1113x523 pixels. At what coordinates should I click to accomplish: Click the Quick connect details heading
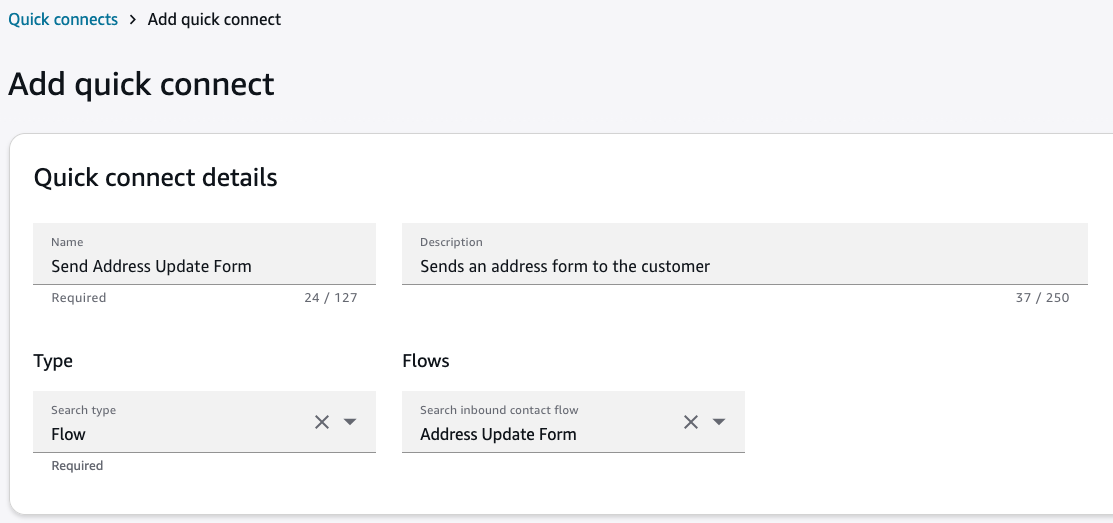pos(156,178)
